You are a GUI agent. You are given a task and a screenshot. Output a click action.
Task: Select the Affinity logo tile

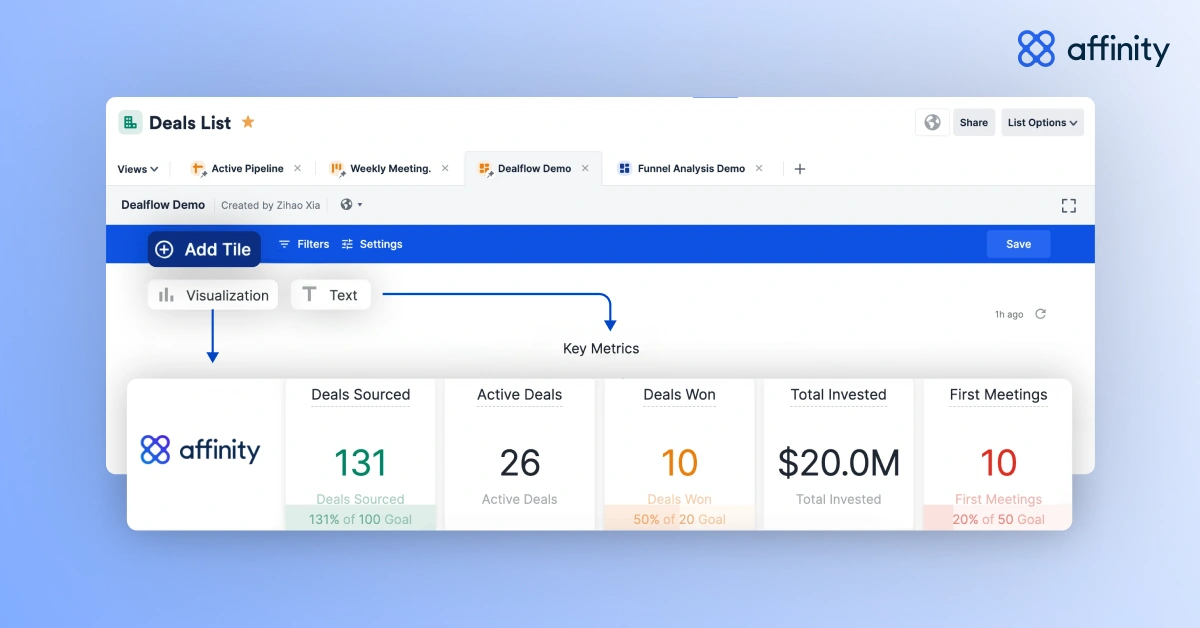point(205,454)
